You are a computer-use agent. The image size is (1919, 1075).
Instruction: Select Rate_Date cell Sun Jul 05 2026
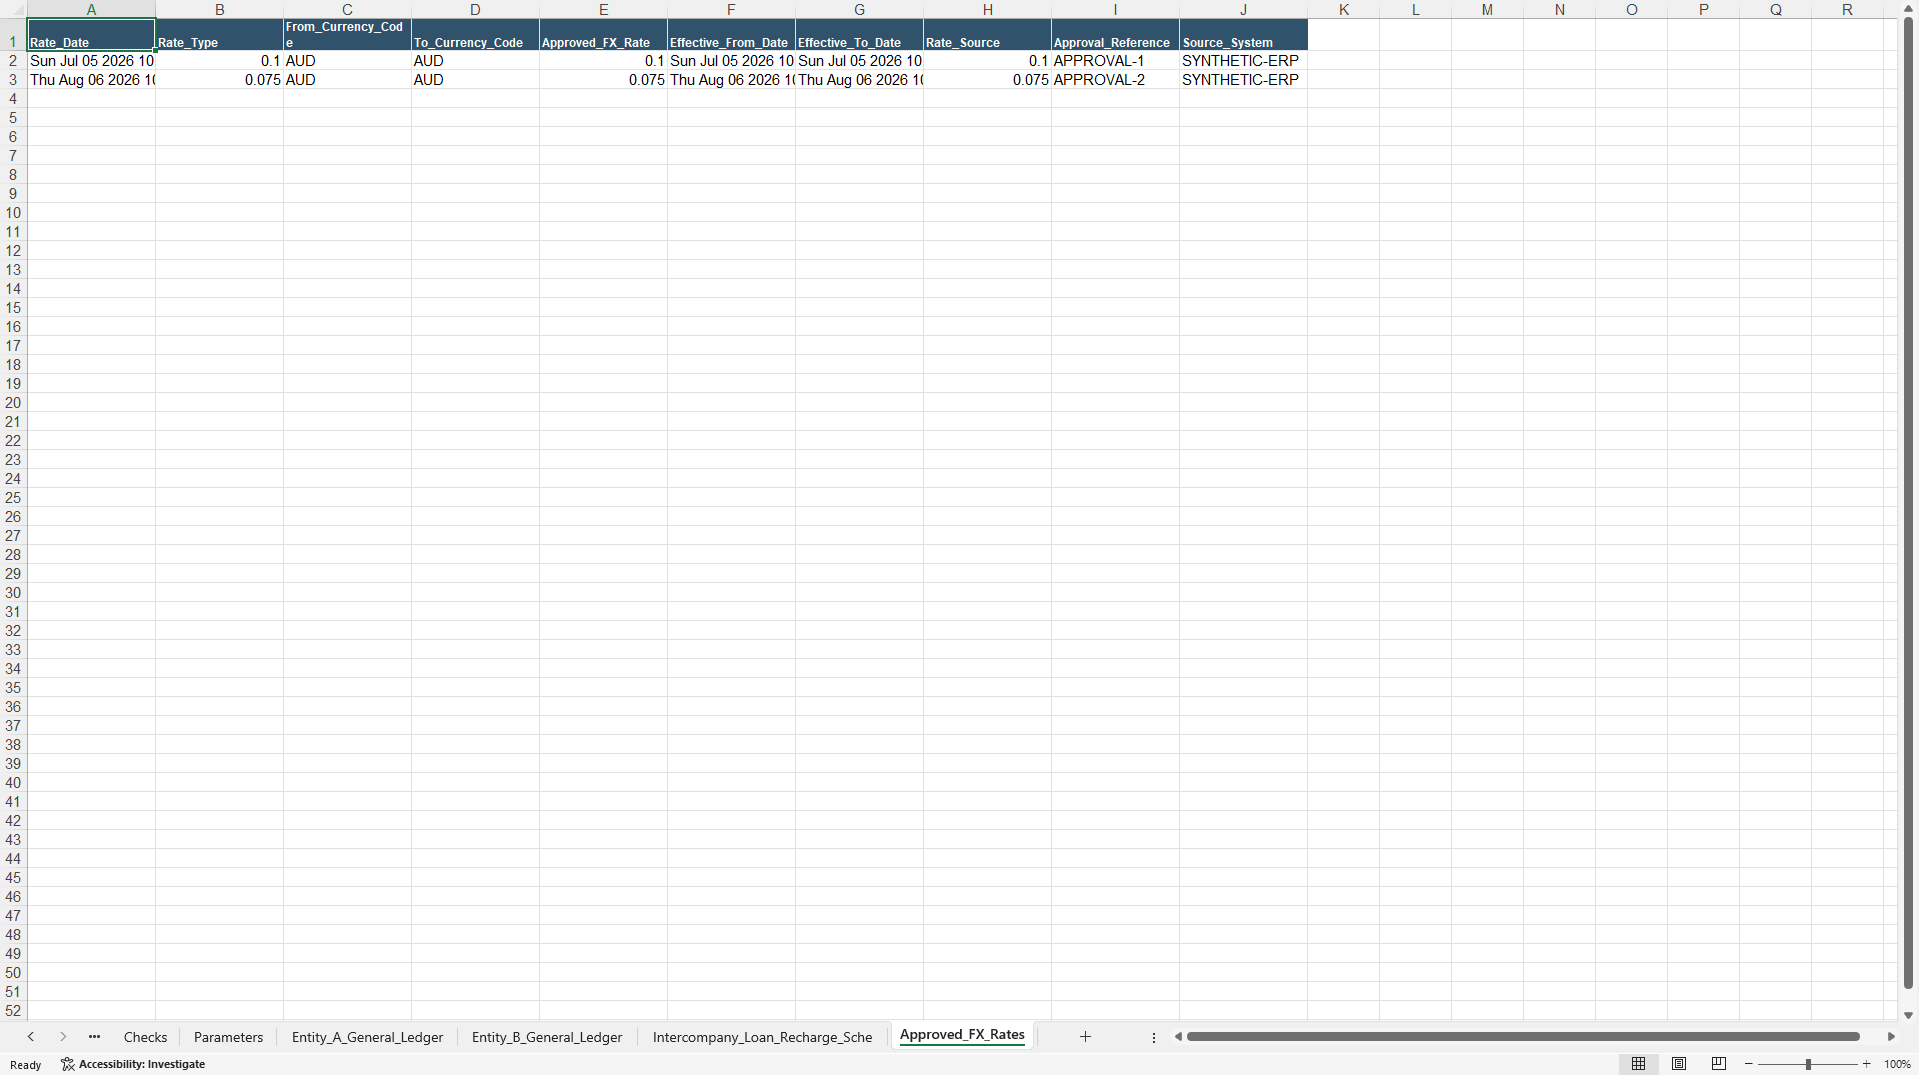91,61
